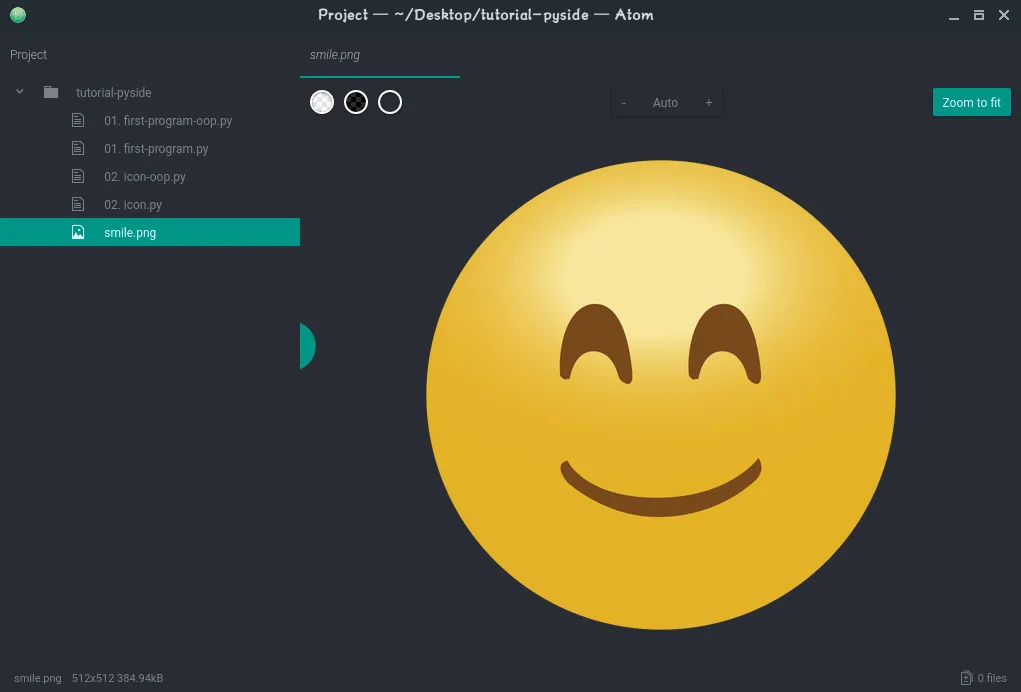Select smile.png in the project tree
The width and height of the screenshot is (1021, 692).
pos(150,232)
